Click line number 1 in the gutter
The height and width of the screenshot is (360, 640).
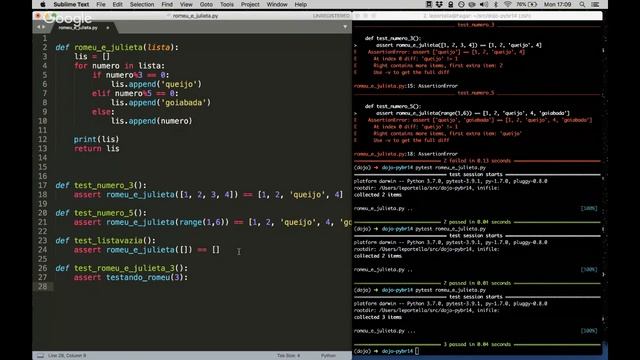[x=45, y=38]
